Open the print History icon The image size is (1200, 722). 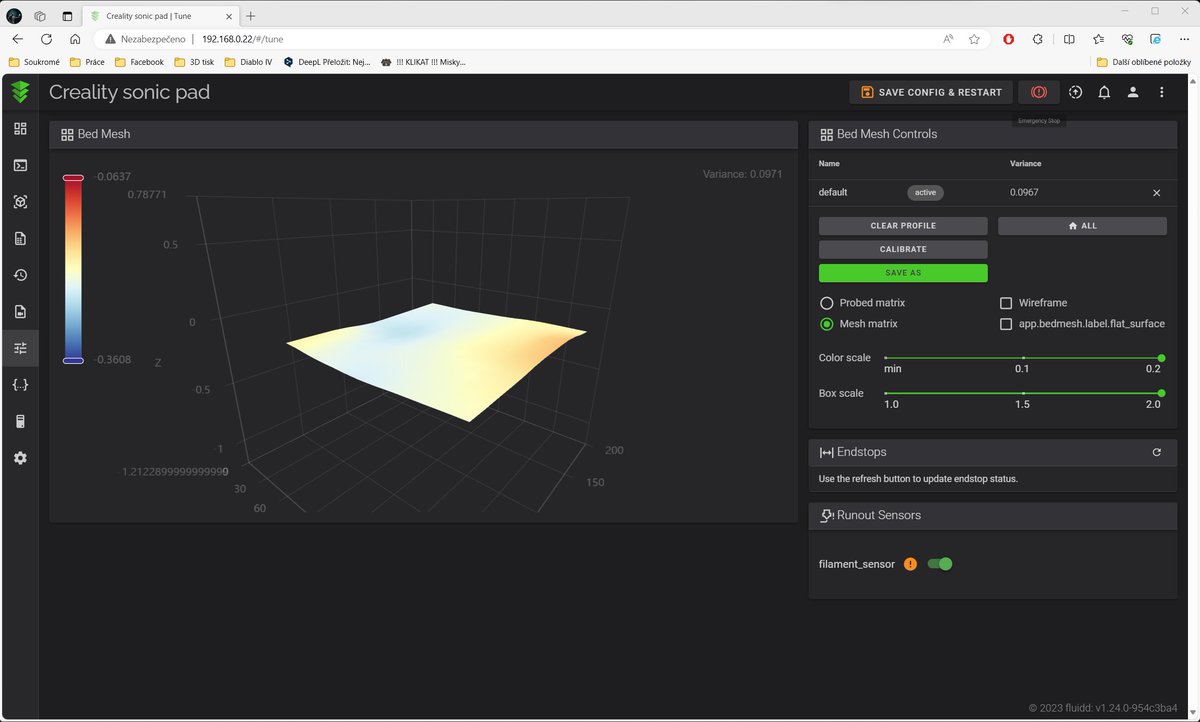20,275
